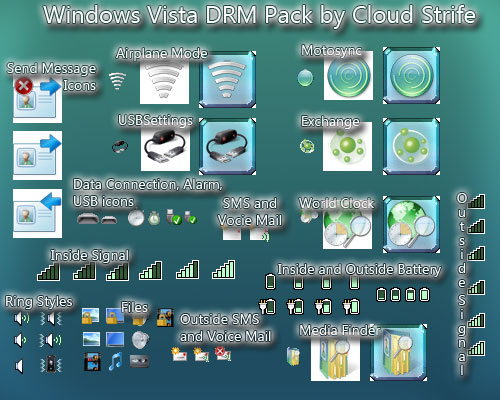Click the framed Airplane Mode icon

[228, 79]
